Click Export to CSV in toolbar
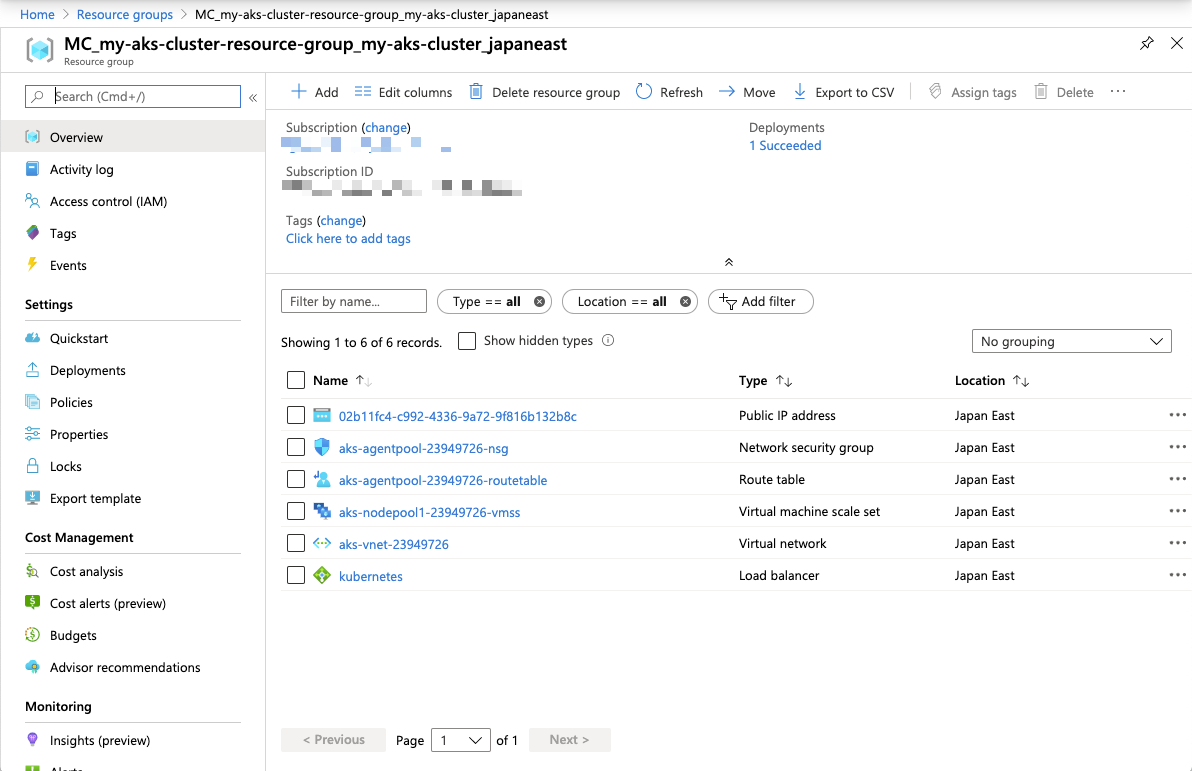This screenshot has width=1192, height=771. pyautogui.click(x=844, y=92)
